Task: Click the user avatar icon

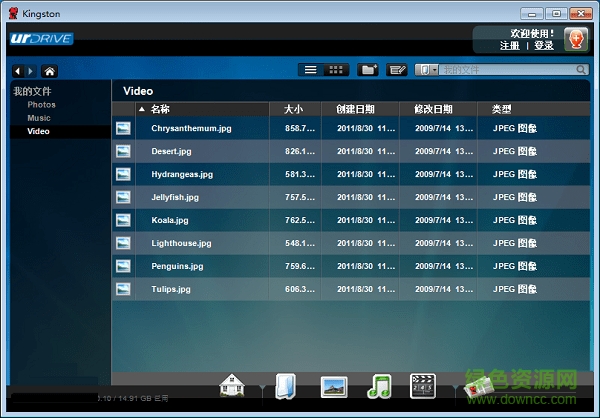Action: (575, 39)
